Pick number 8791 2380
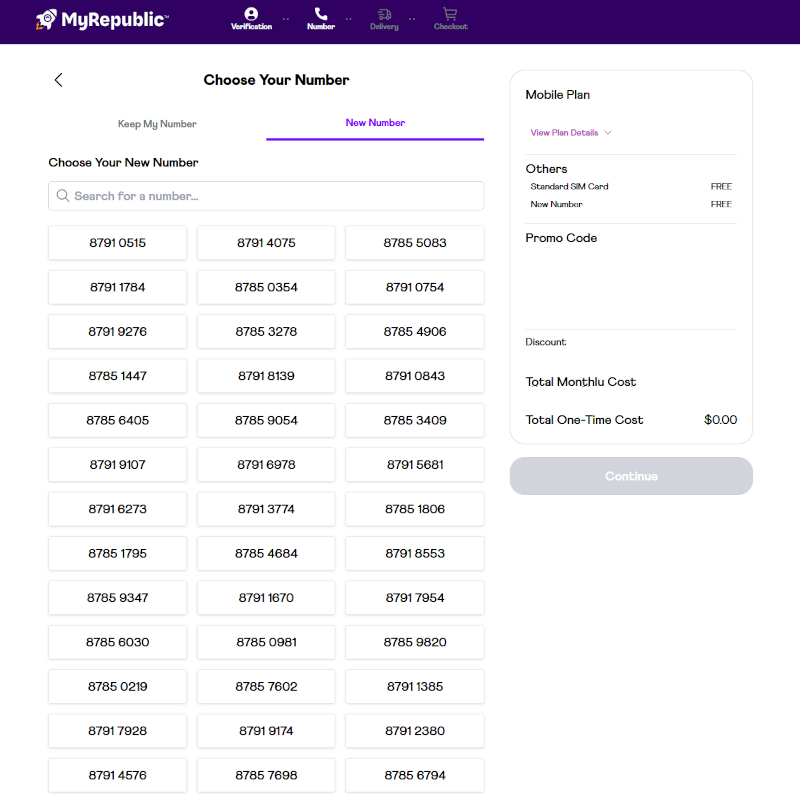Viewport: 800px width, 798px height. [x=415, y=731]
